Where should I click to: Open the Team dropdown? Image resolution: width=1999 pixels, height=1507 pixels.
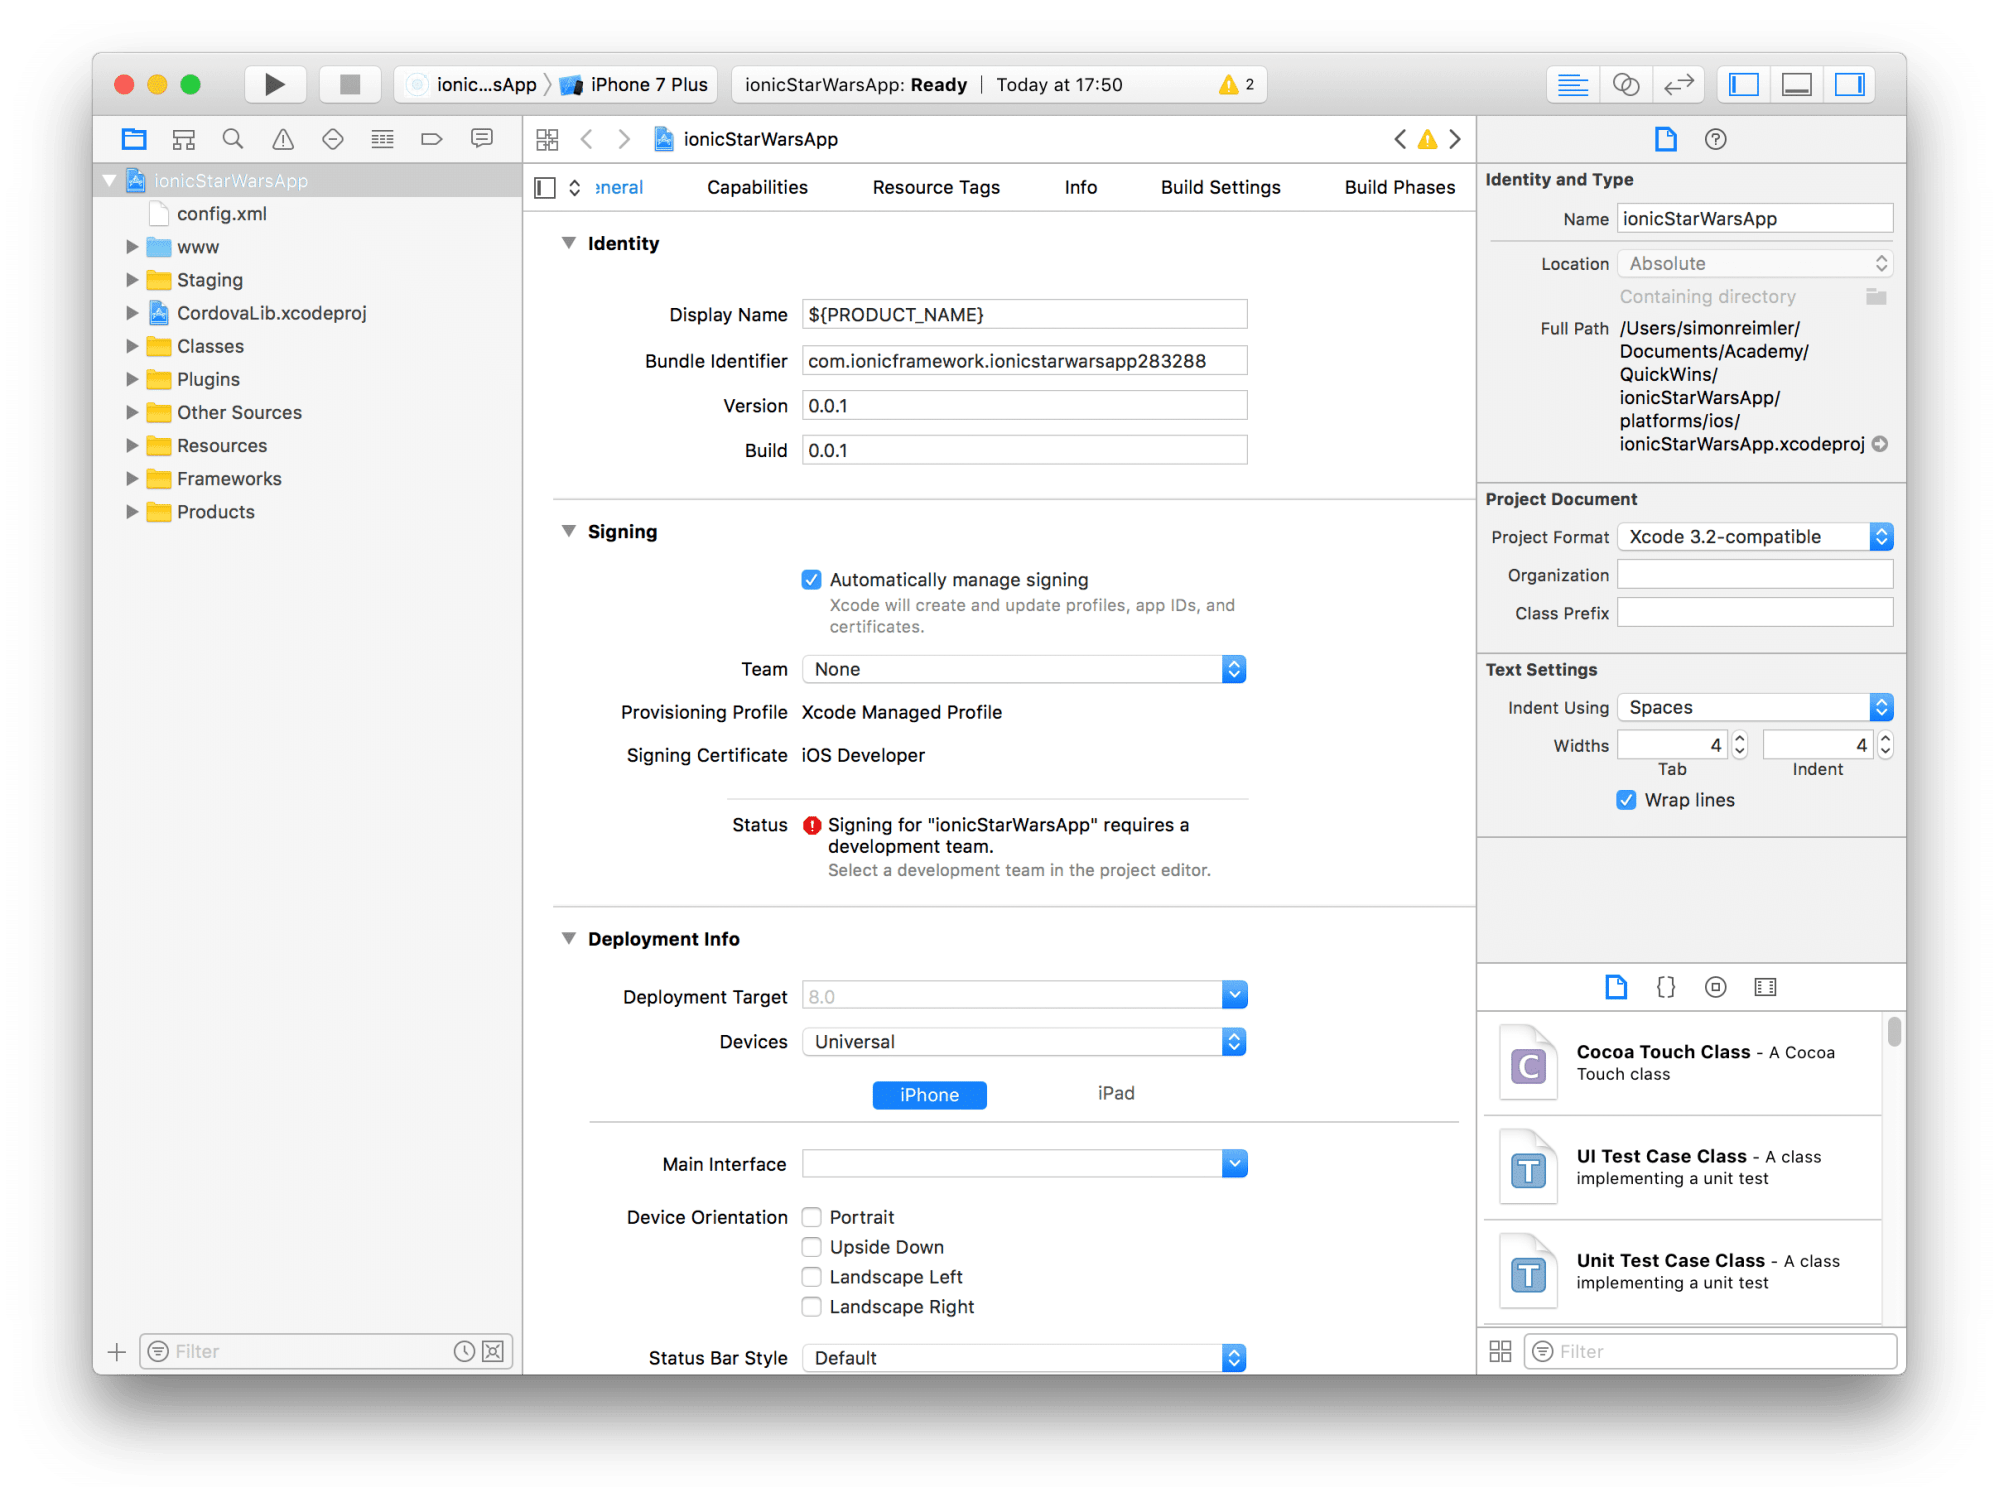coord(1024,669)
